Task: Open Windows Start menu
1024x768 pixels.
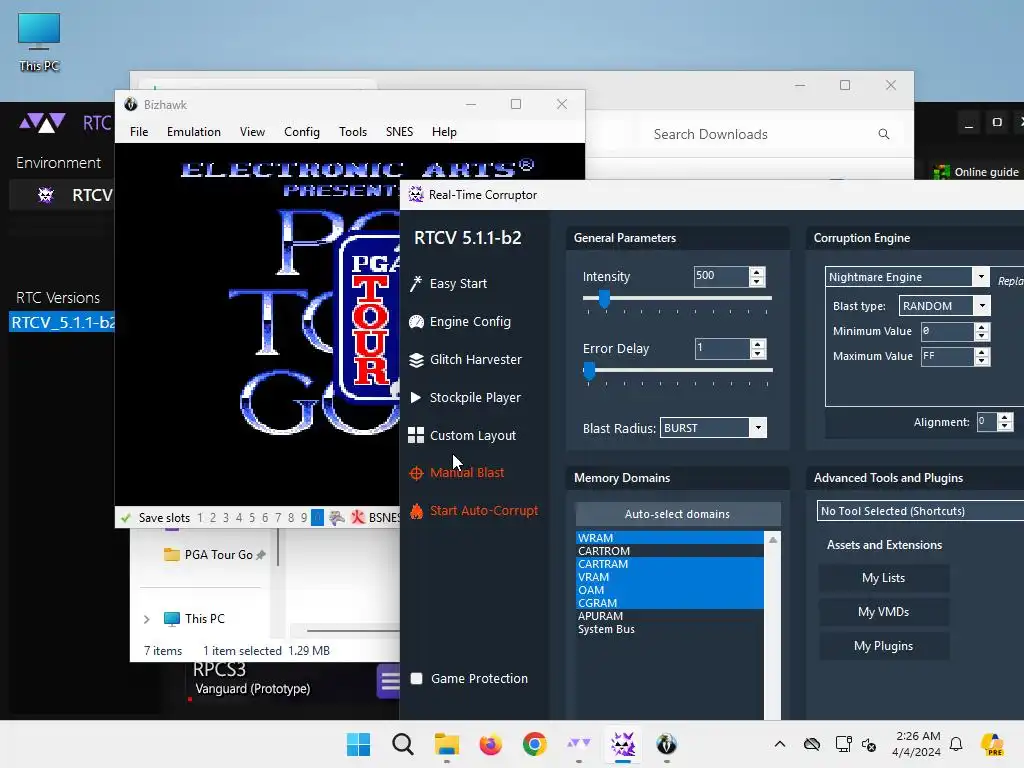Action: (x=358, y=744)
